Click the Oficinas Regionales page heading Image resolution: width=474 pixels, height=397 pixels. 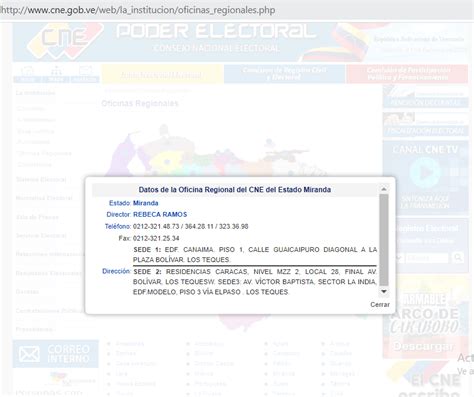point(140,104)
